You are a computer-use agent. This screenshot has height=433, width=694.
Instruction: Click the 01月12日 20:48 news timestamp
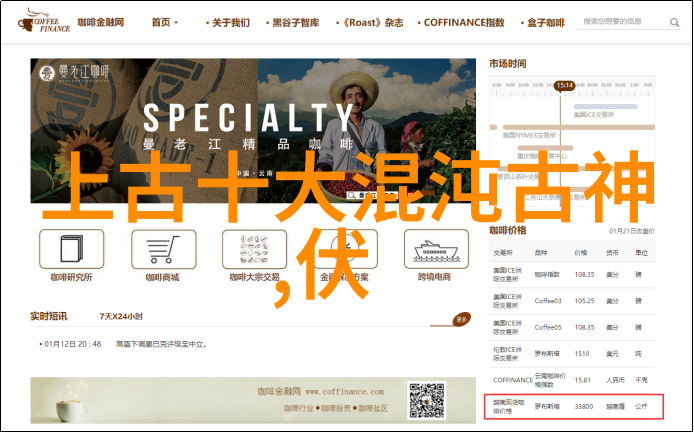click(73, 344)
